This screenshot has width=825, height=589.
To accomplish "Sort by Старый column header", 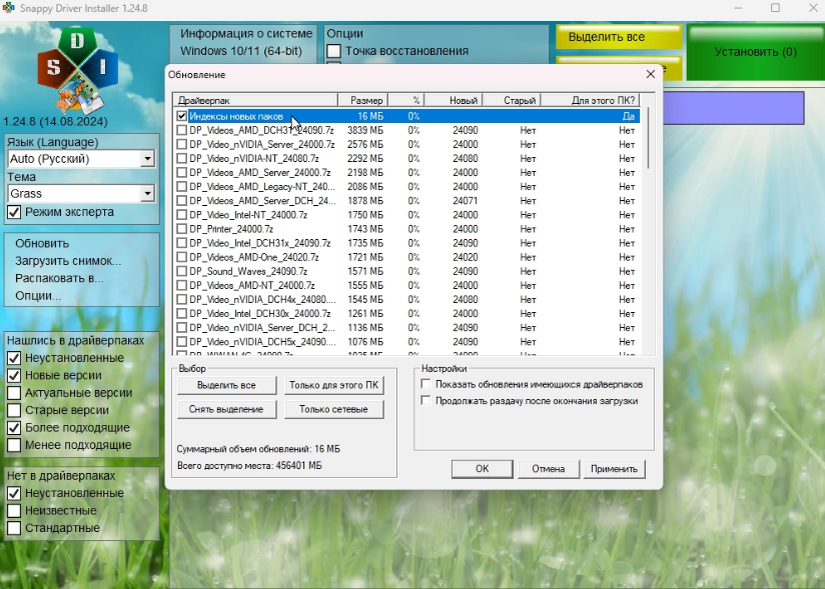I will tap(512, 100).
